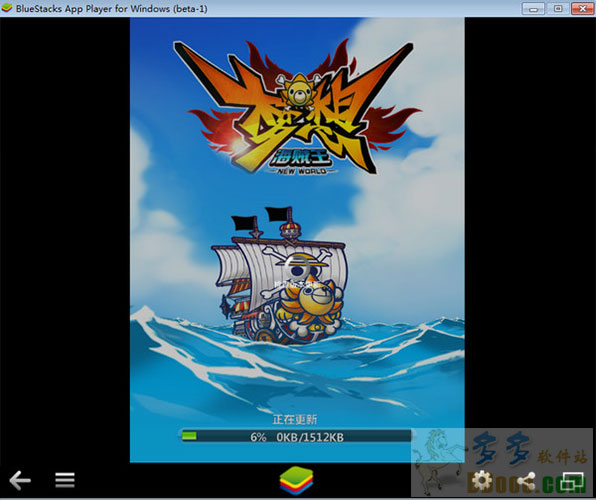Click the pirate ship in the game

pos(280,276)
